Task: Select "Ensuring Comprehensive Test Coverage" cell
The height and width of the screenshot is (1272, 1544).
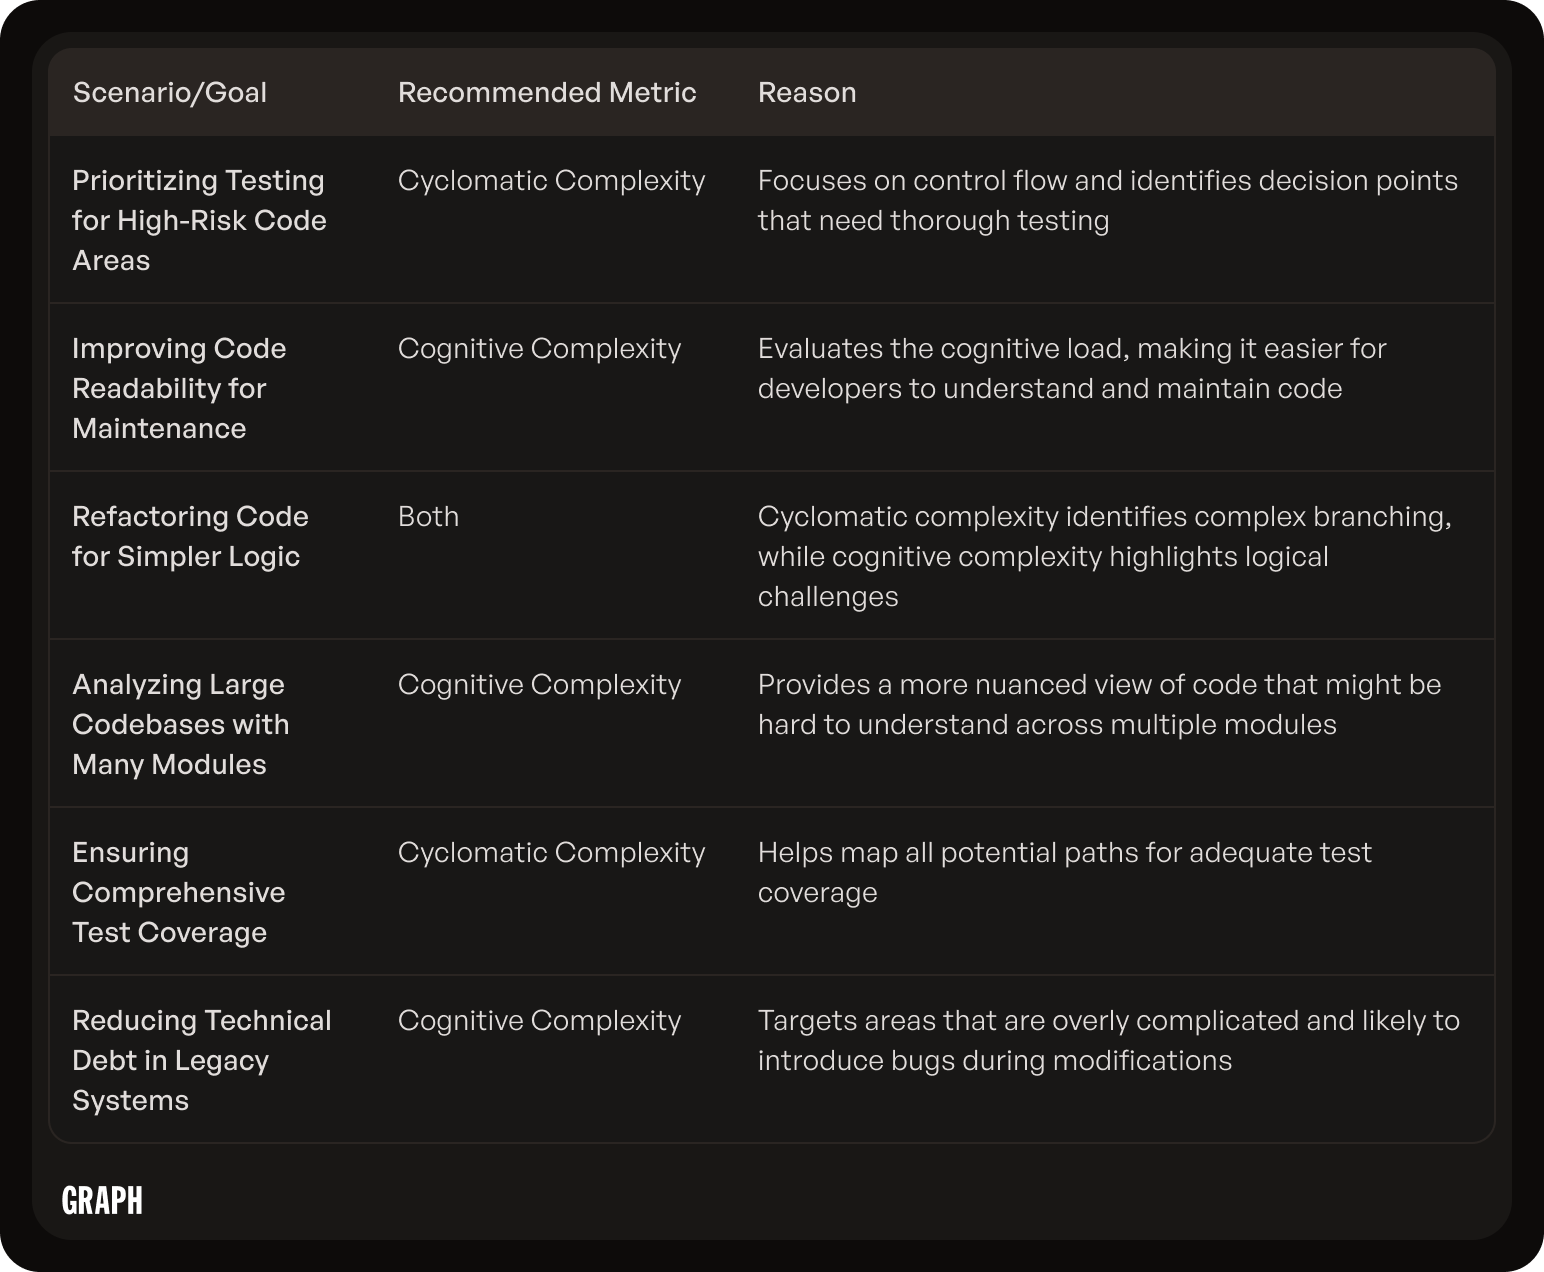Action: (179, 892)
